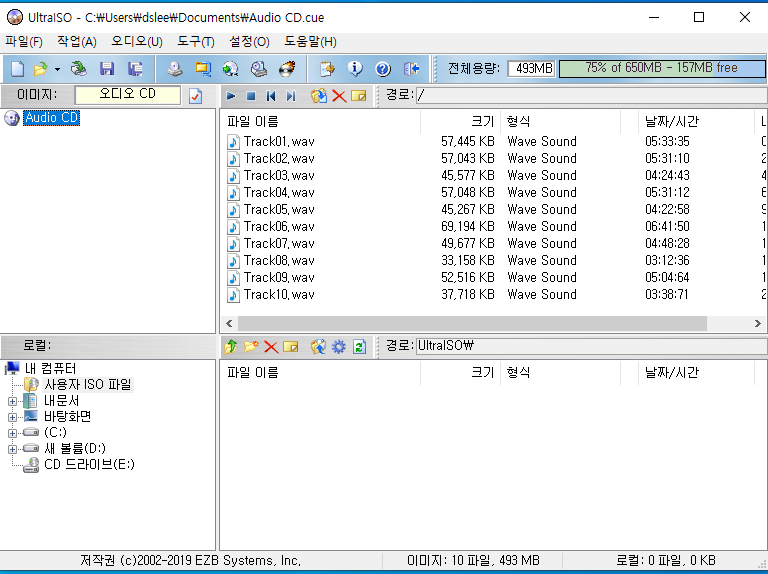Expand the 새 볼륨(D:) tree node

click(13, 449)
